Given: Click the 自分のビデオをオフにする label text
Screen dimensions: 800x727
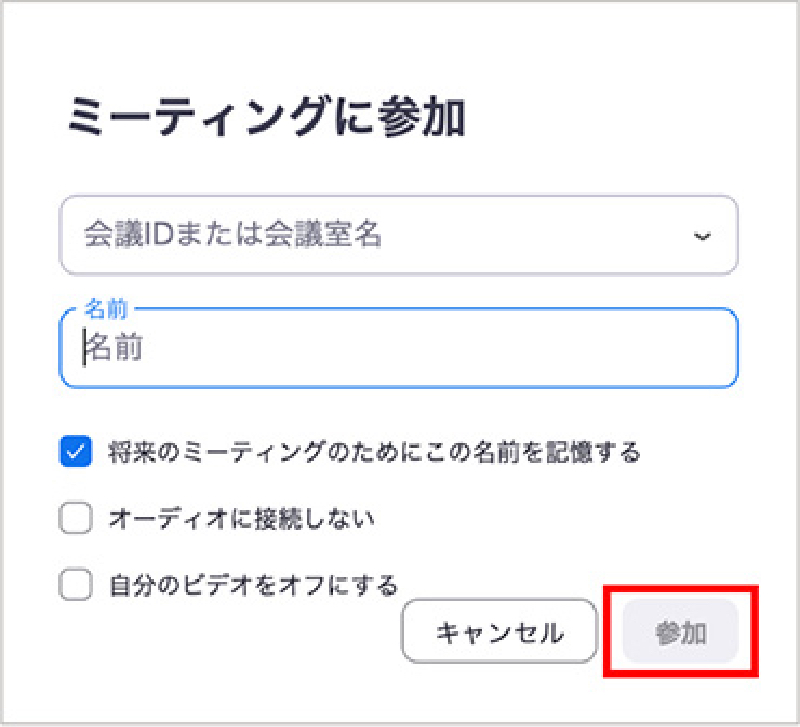Looking at the screenshot, I should [x=253, y=585].
